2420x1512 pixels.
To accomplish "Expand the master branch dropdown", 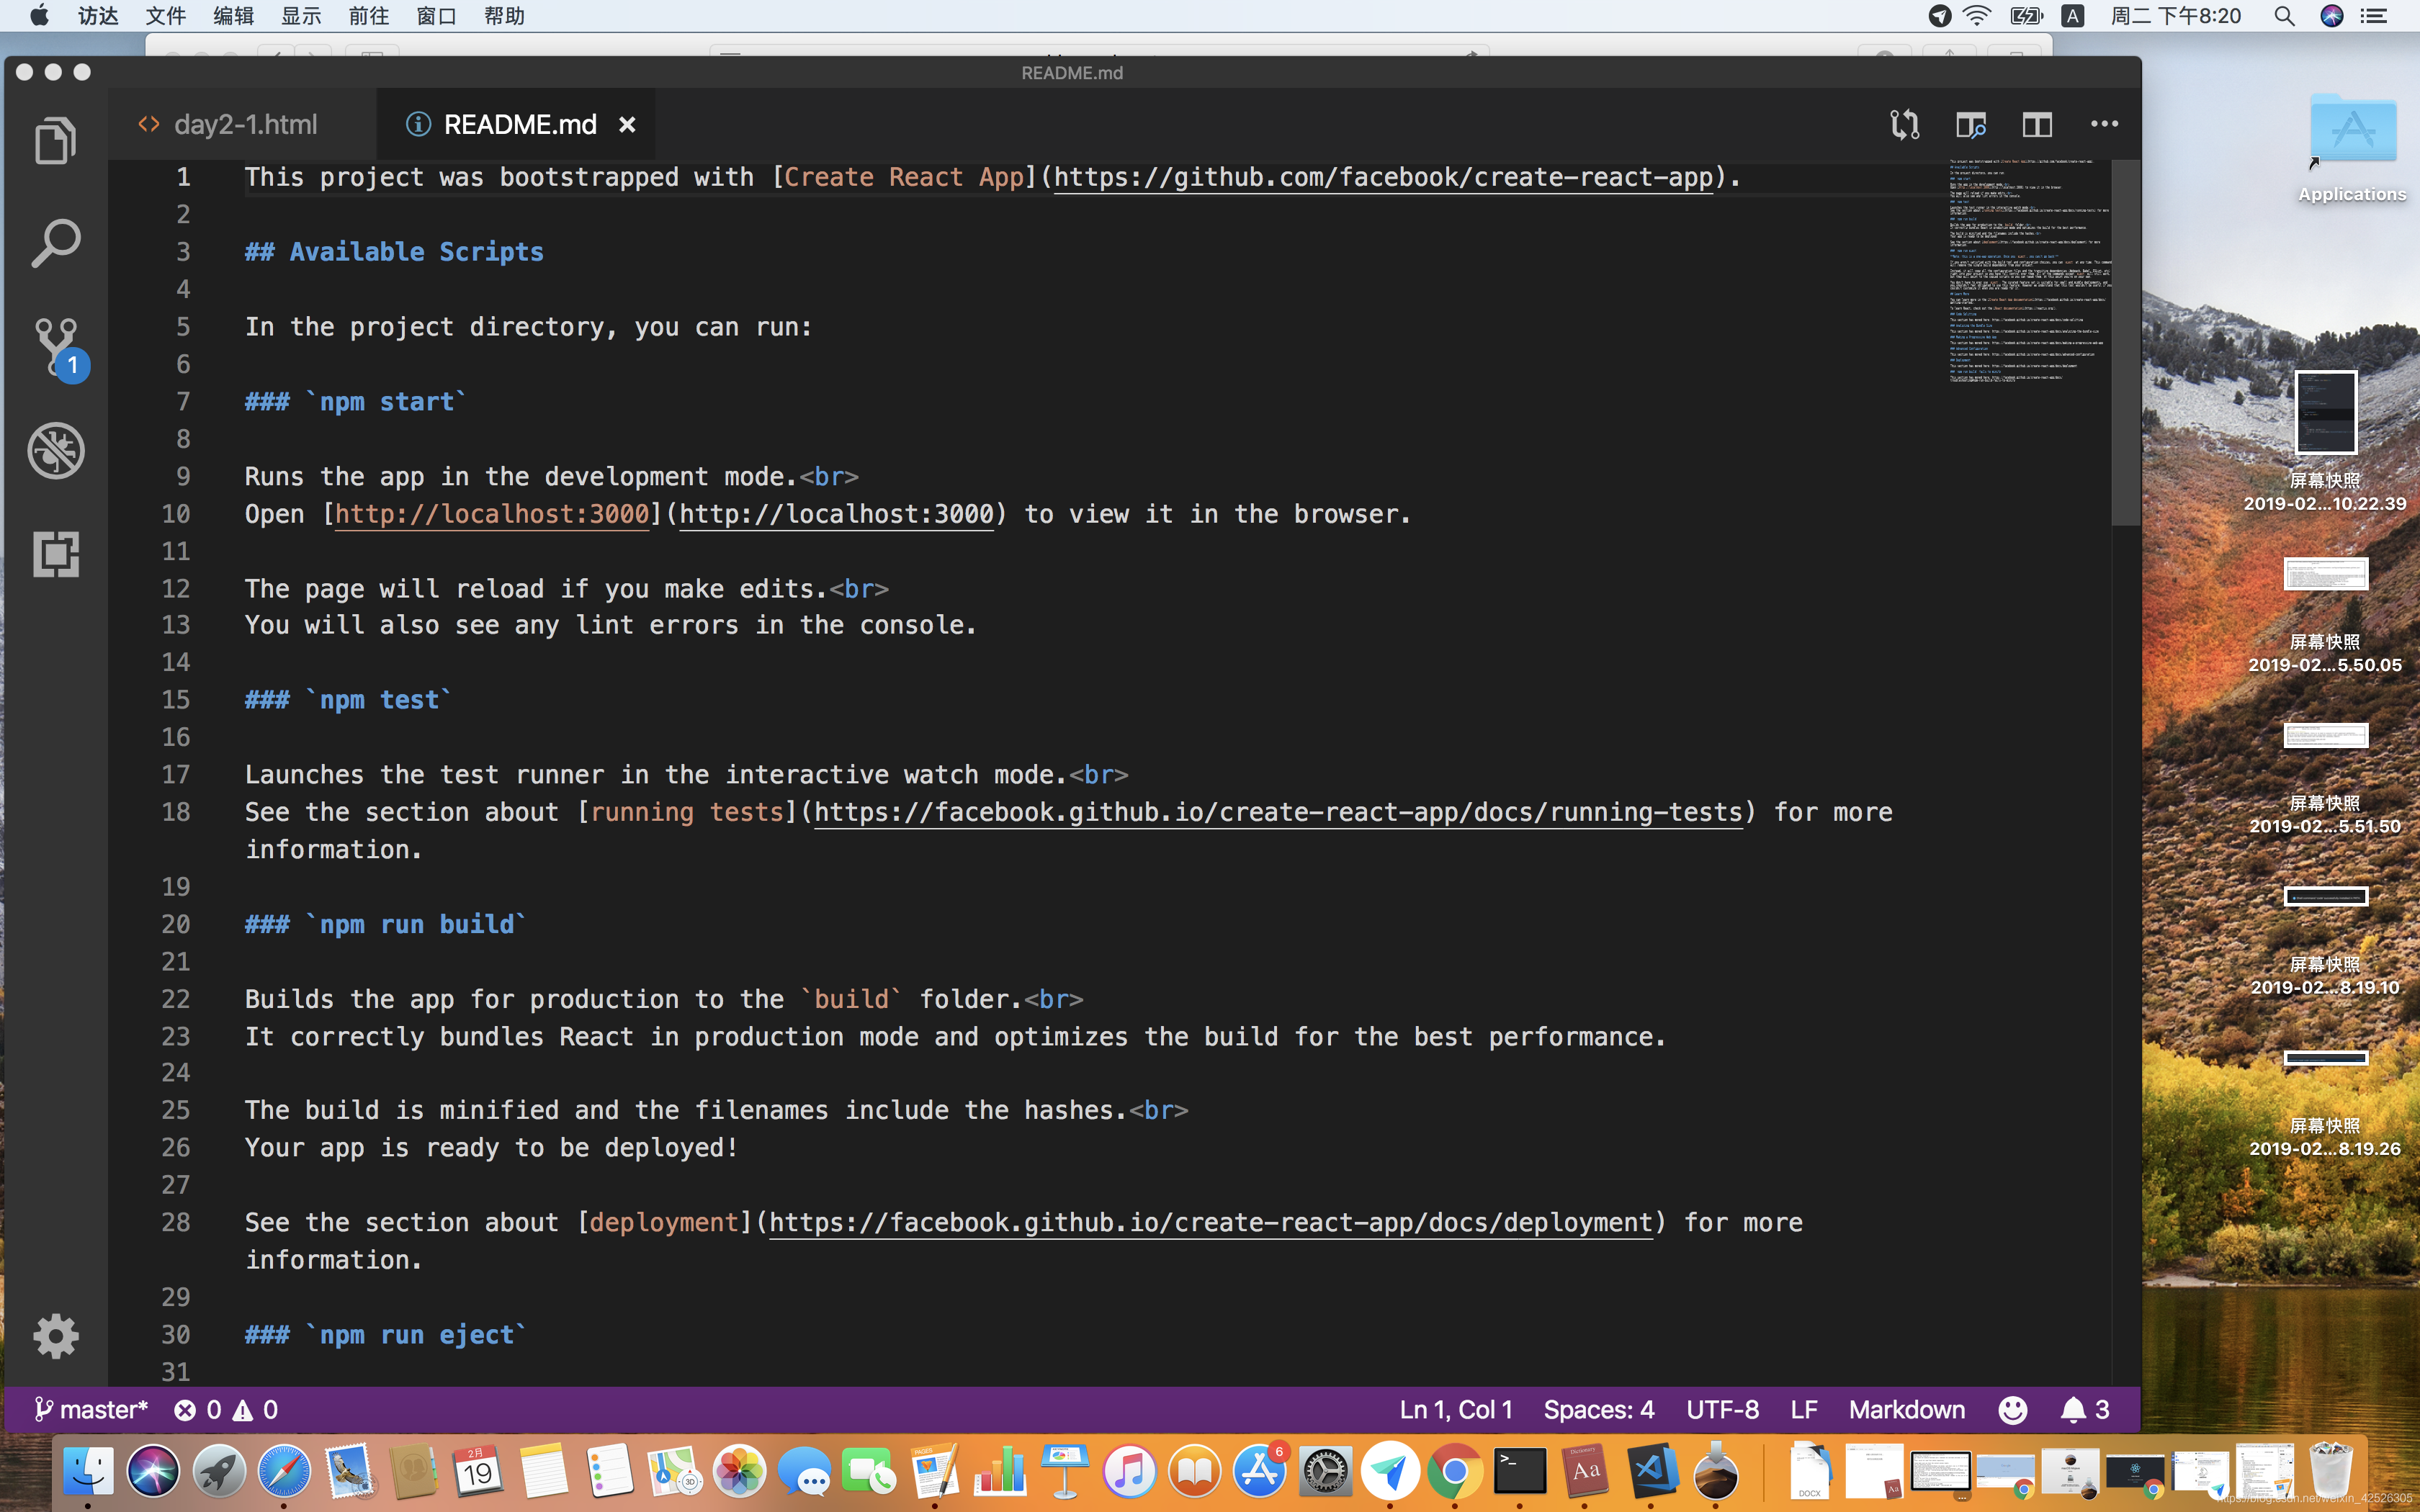I will click(91, 1408).
